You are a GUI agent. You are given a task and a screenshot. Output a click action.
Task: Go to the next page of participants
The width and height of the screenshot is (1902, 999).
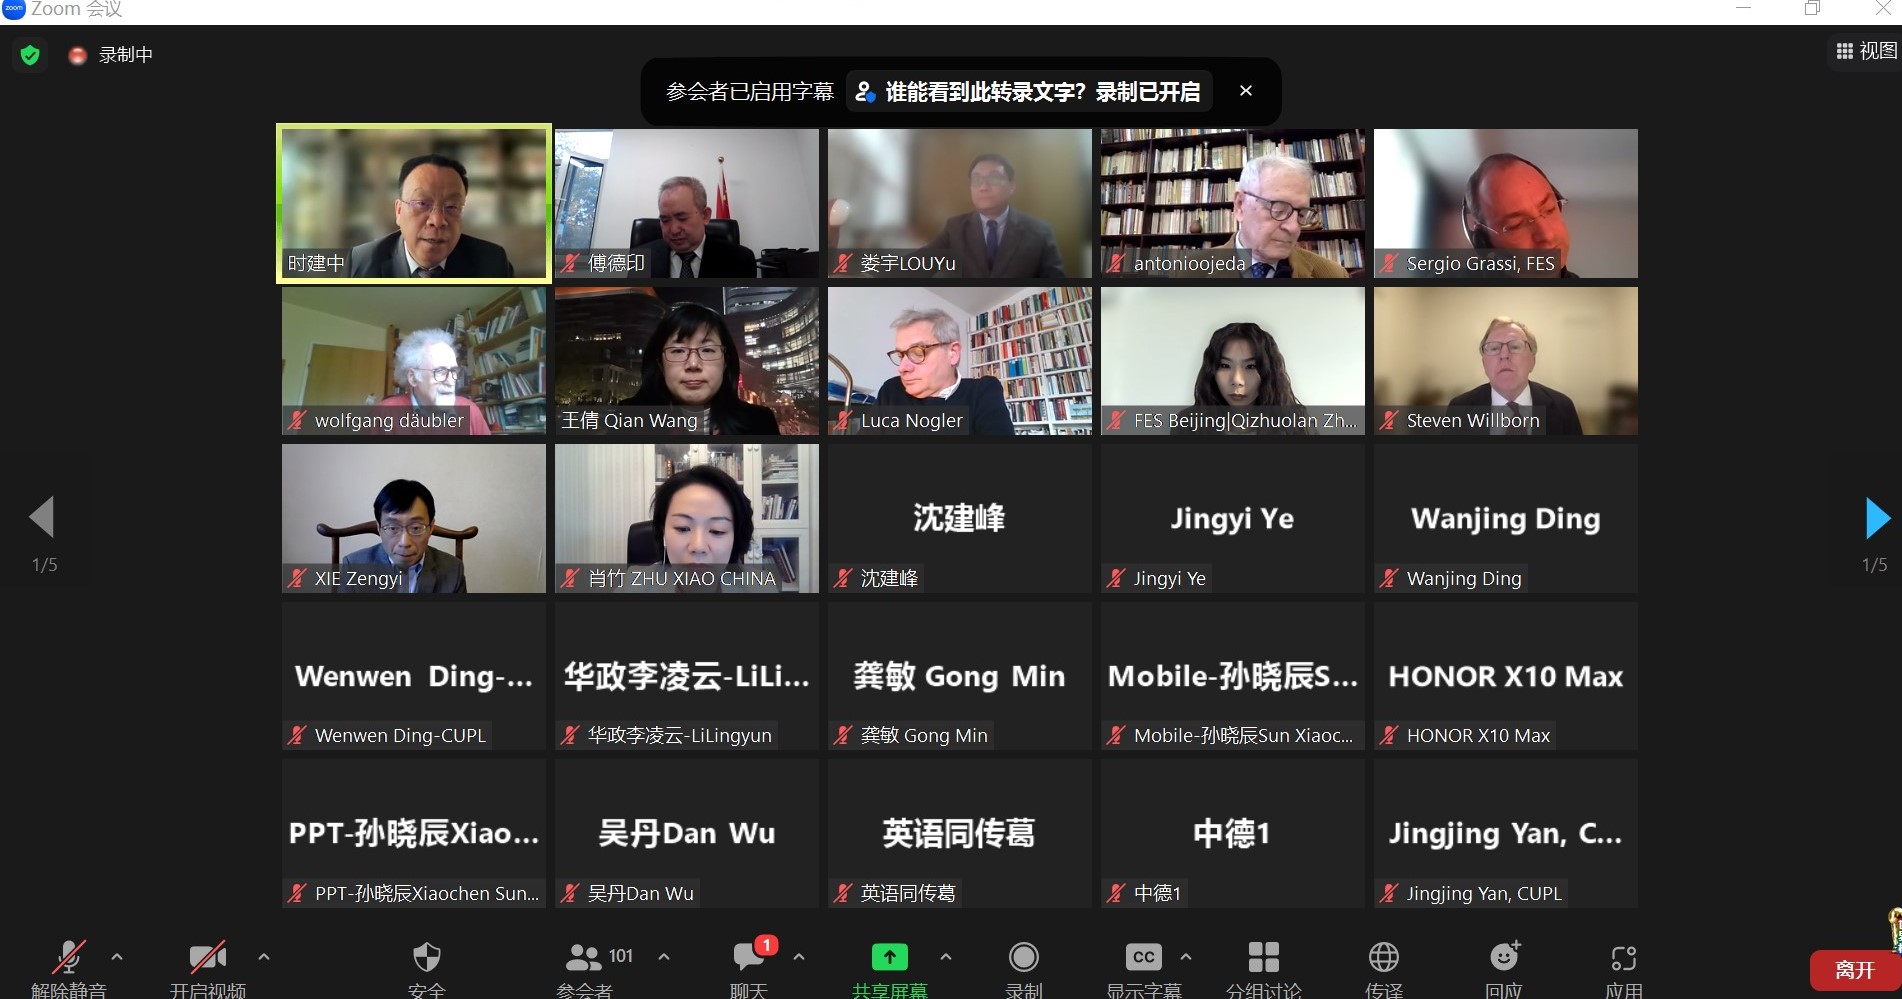(1877, 518)
